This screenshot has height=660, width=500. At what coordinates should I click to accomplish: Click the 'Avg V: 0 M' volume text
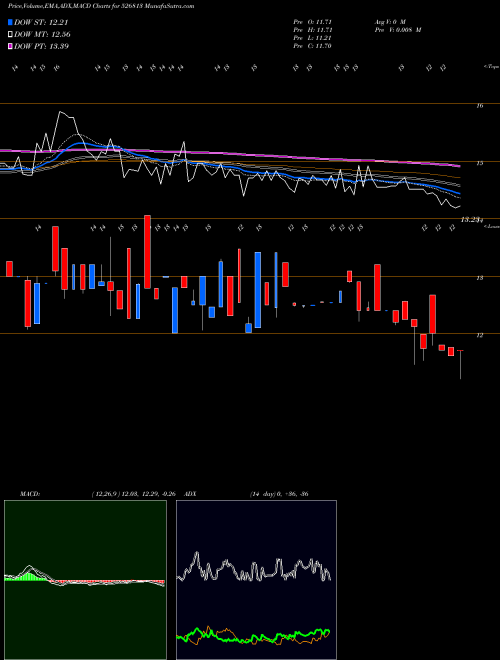point(390,22)
